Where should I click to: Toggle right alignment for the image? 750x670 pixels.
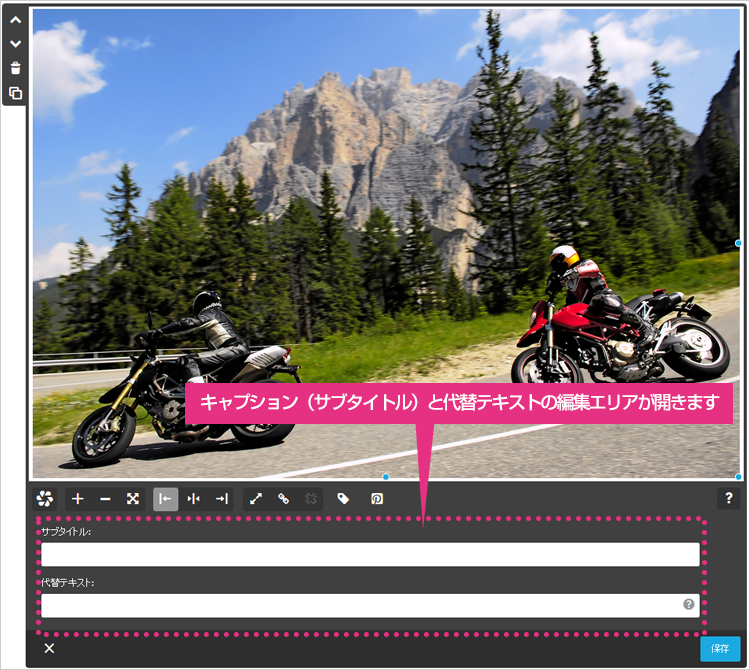click(221, 499)
